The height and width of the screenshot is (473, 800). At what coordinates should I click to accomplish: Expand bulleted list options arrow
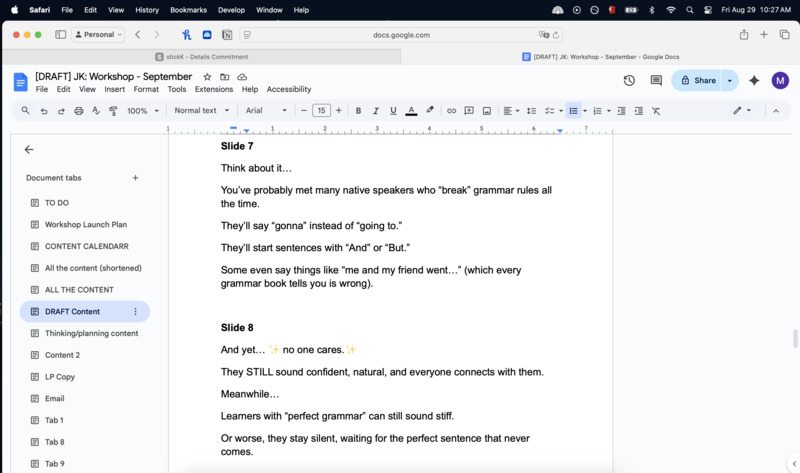(585, 111)
